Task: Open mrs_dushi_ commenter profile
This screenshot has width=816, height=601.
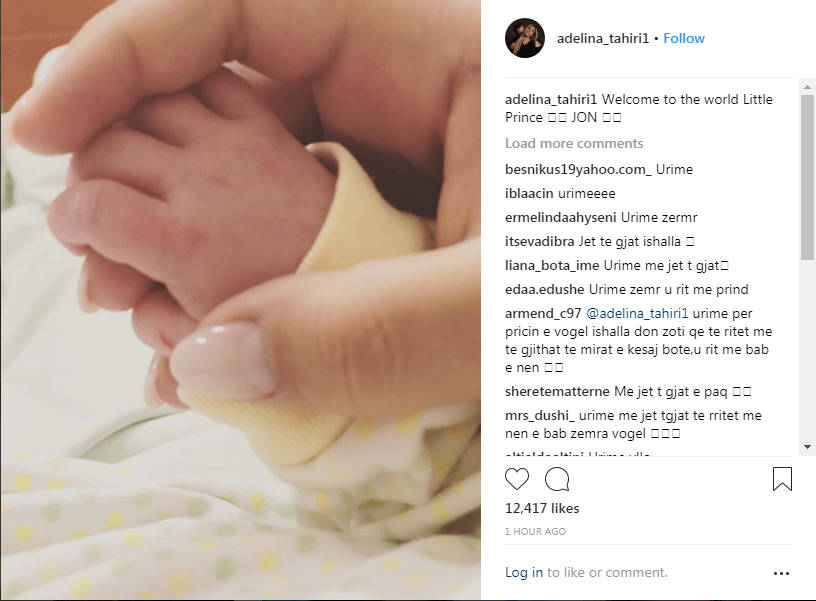Action: click(540, 416)
